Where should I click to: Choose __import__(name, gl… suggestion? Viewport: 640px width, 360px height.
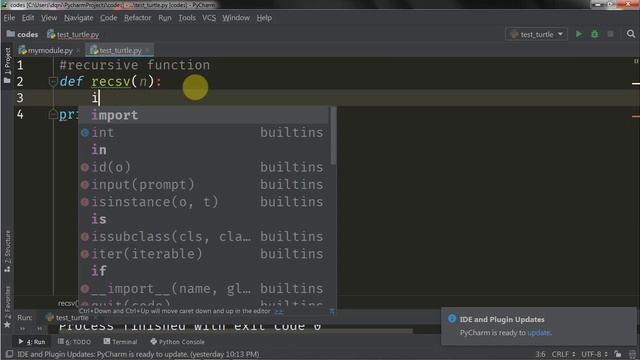point(203,289)
